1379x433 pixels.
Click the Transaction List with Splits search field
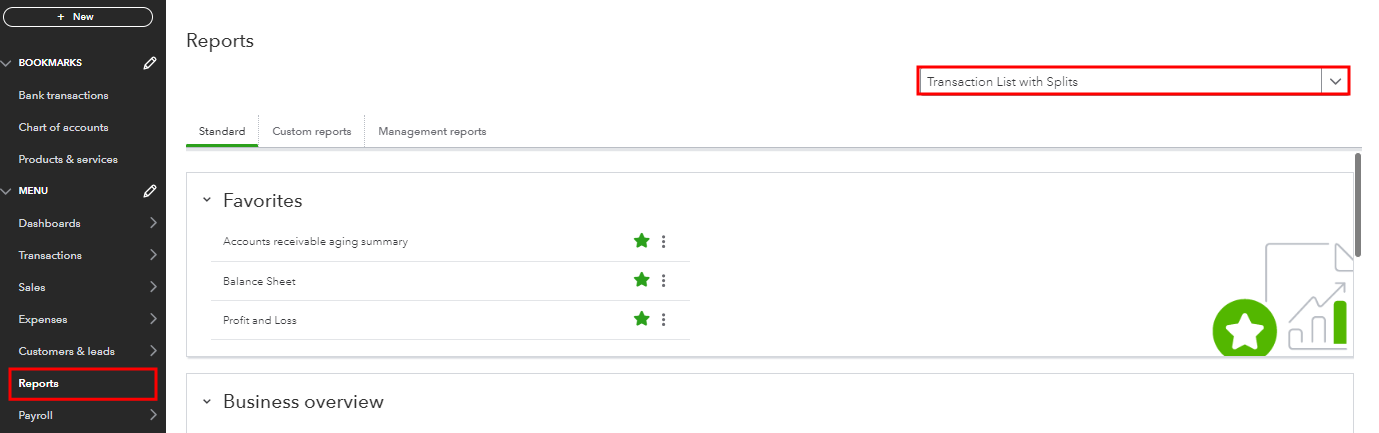click(x=1120, y=82)
